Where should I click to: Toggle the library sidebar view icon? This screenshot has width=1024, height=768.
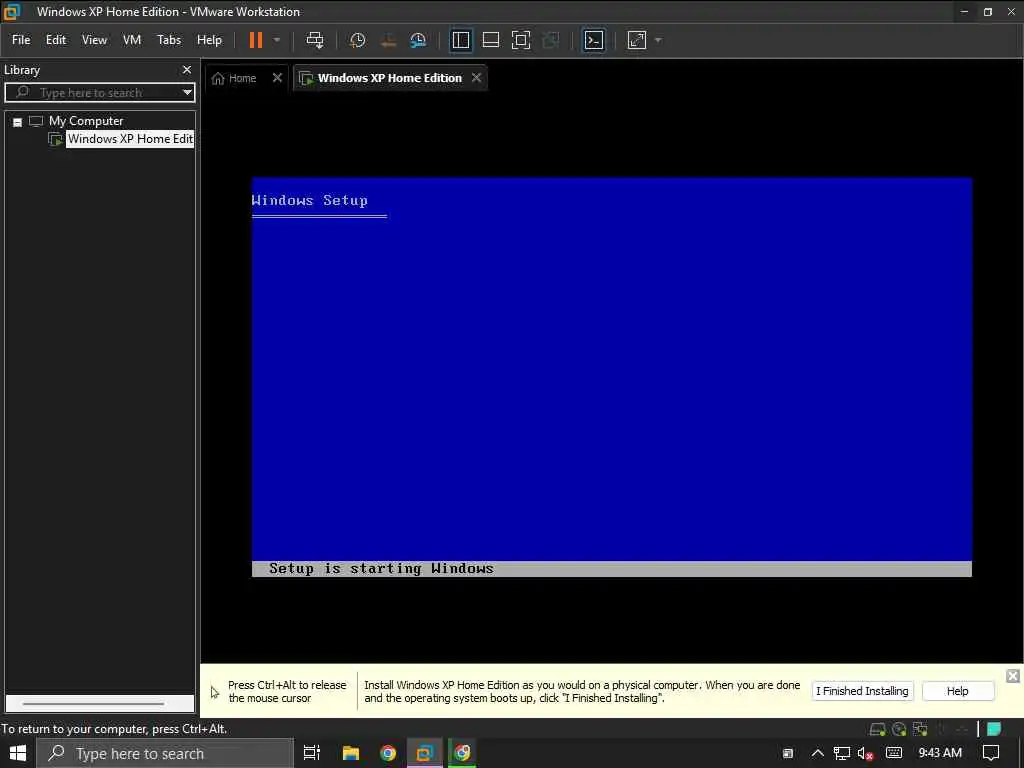(460, 40)
